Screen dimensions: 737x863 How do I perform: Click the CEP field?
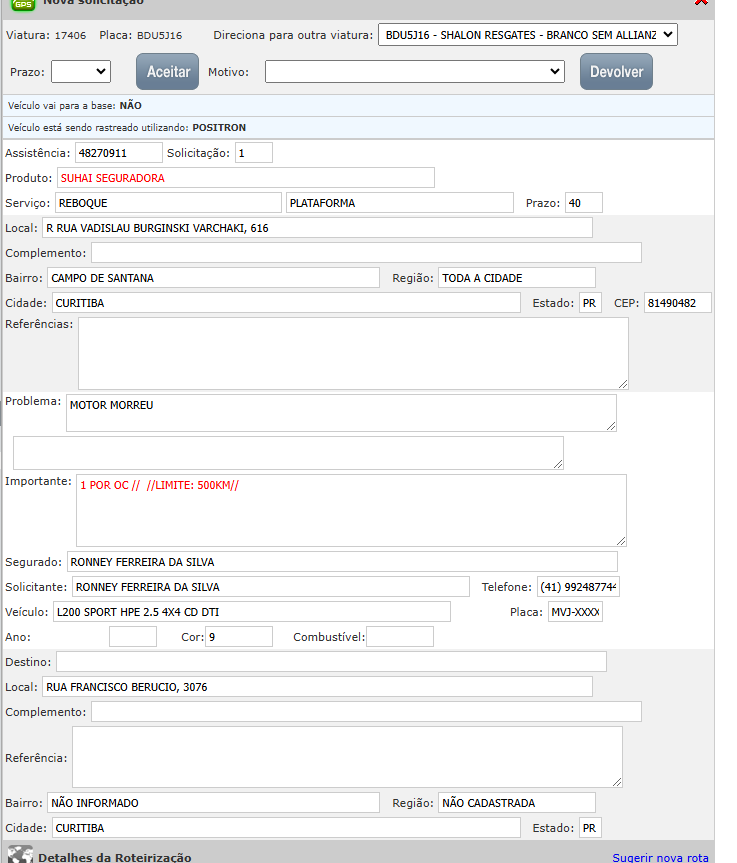pos(677,302)
